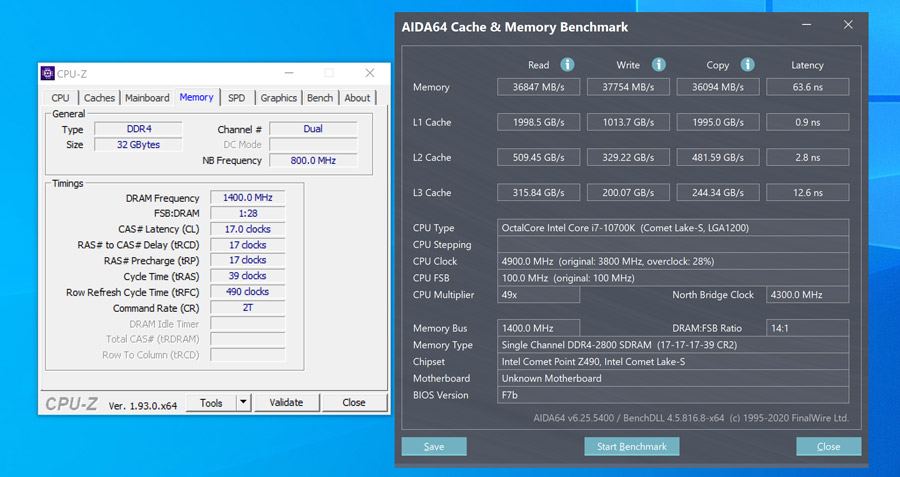Click the Write info icon in AIDA64
Image resolution: width=900 pixels, height=477 pixels.
coord(658,64)
